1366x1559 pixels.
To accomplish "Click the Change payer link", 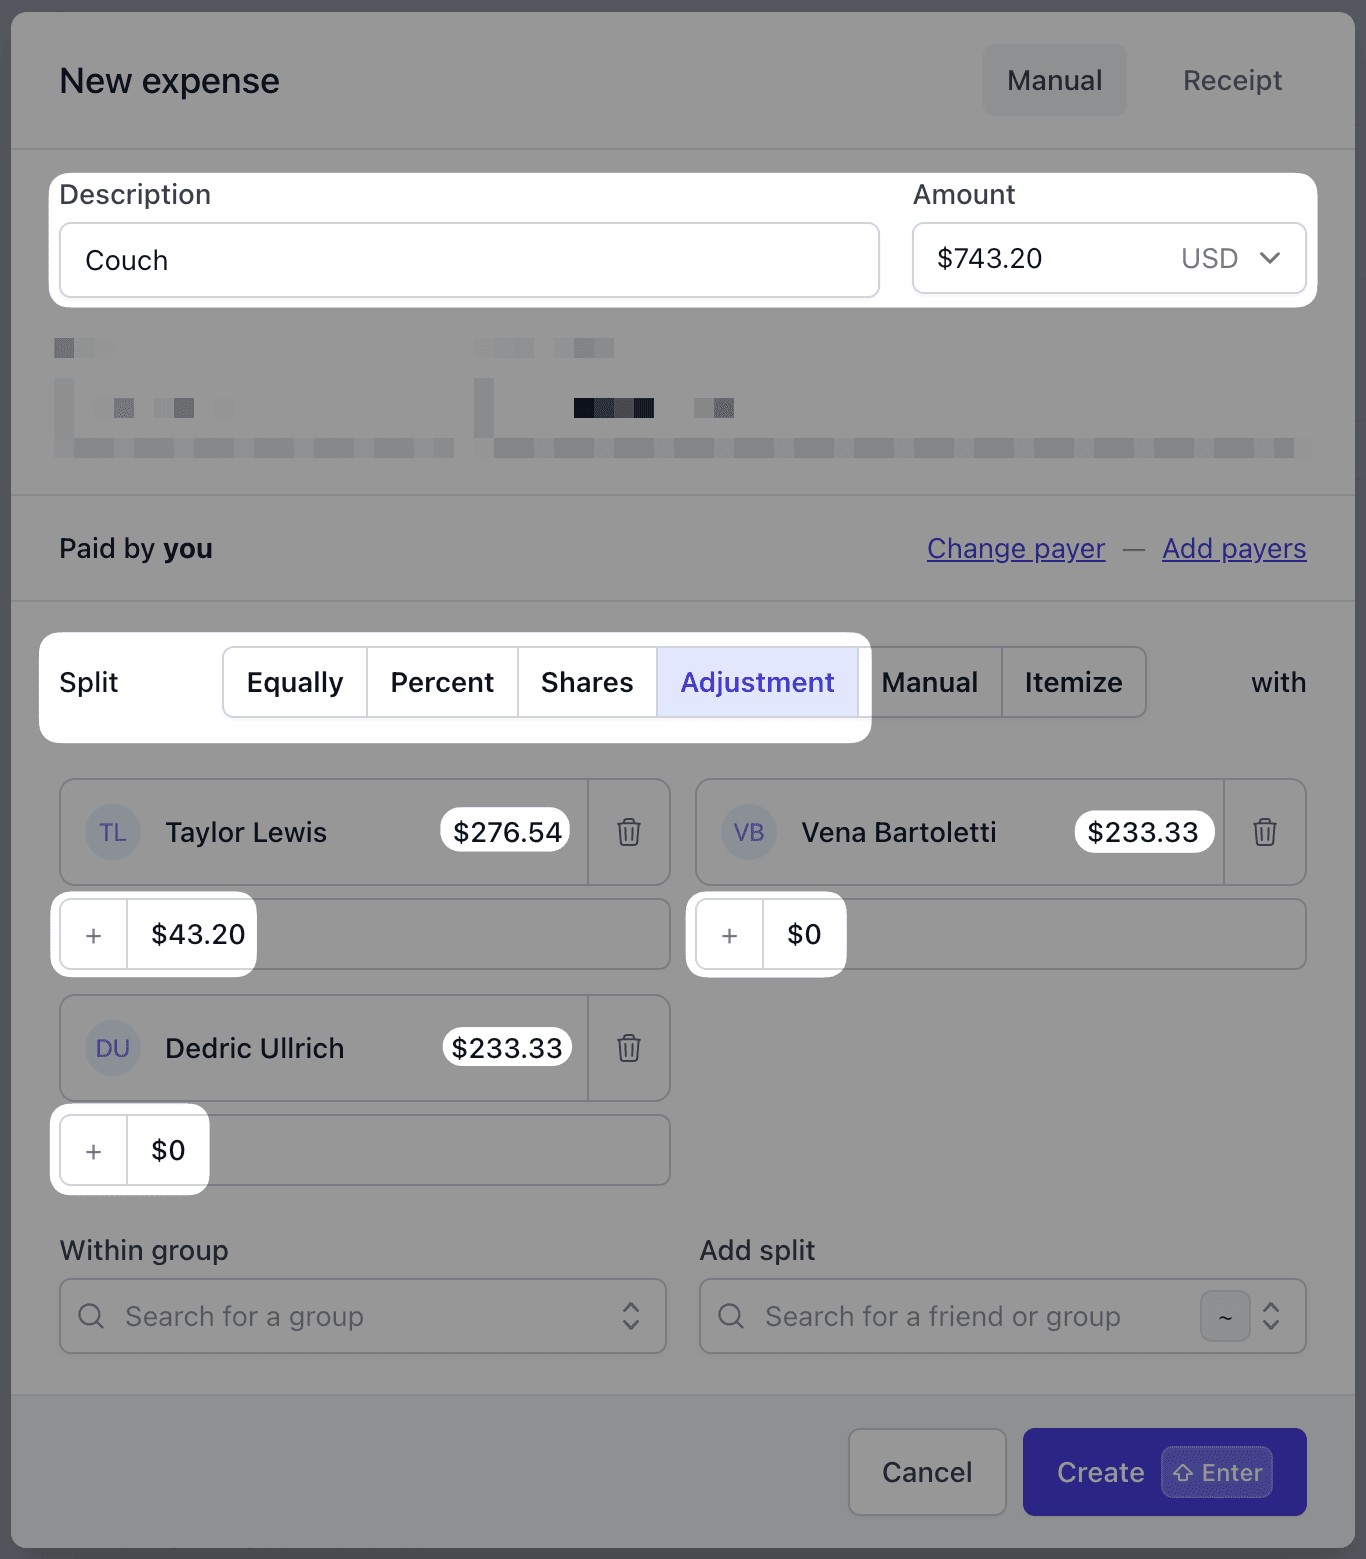I will pos(1016,548).
